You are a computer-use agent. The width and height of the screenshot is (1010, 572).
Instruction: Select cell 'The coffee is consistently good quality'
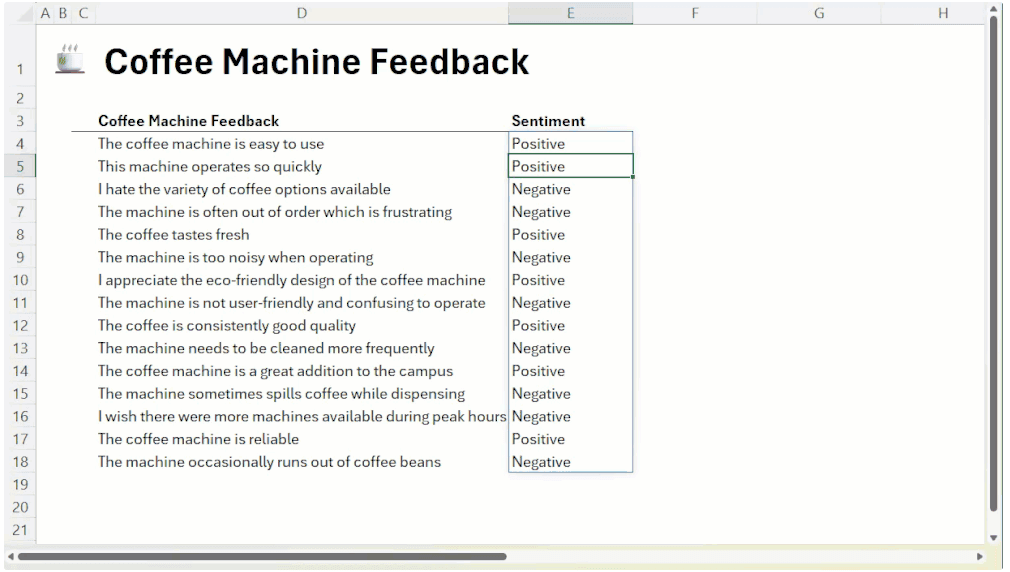[x=301, y=325]
